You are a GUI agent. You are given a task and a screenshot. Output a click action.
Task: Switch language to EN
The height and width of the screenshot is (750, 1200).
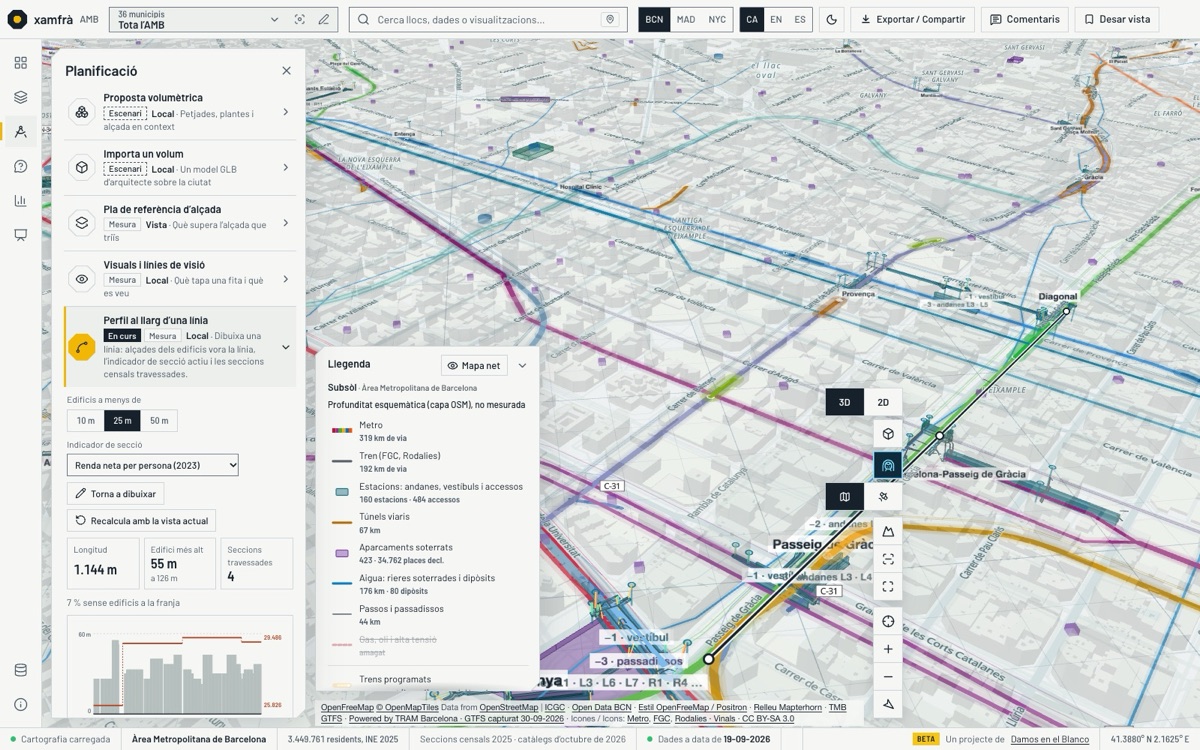point(776,20)
